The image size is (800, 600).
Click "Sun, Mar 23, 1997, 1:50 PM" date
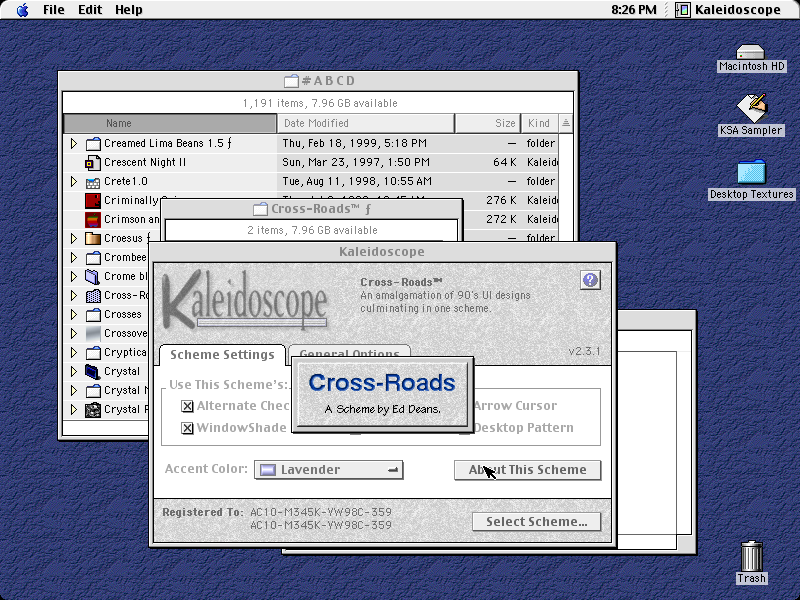(356, 163)
